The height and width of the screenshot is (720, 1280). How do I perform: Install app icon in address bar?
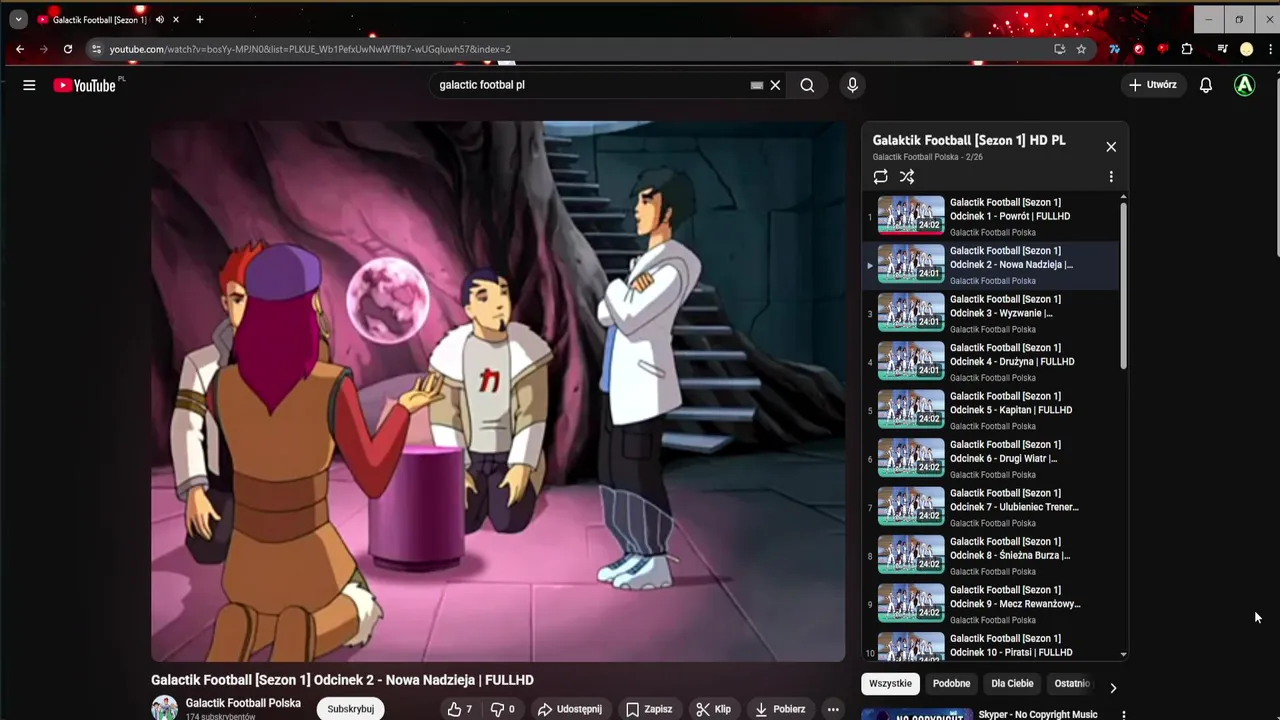tap(1060, 49)
